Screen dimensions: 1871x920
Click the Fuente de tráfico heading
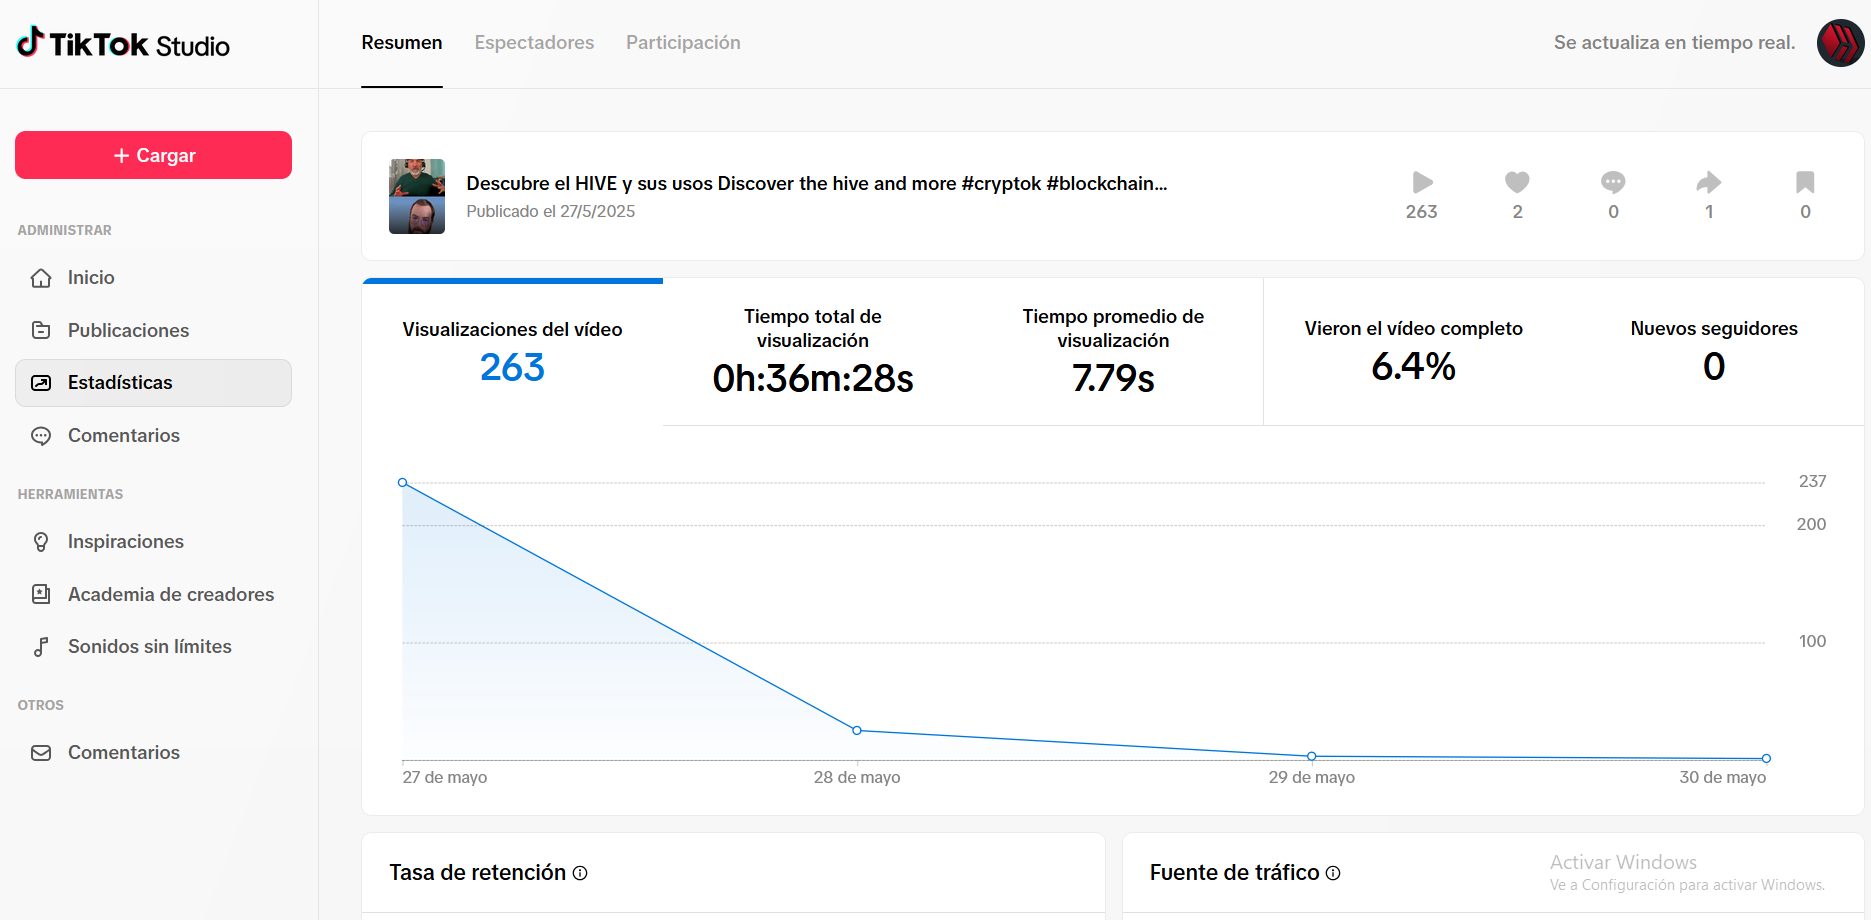pos(1235,873)
